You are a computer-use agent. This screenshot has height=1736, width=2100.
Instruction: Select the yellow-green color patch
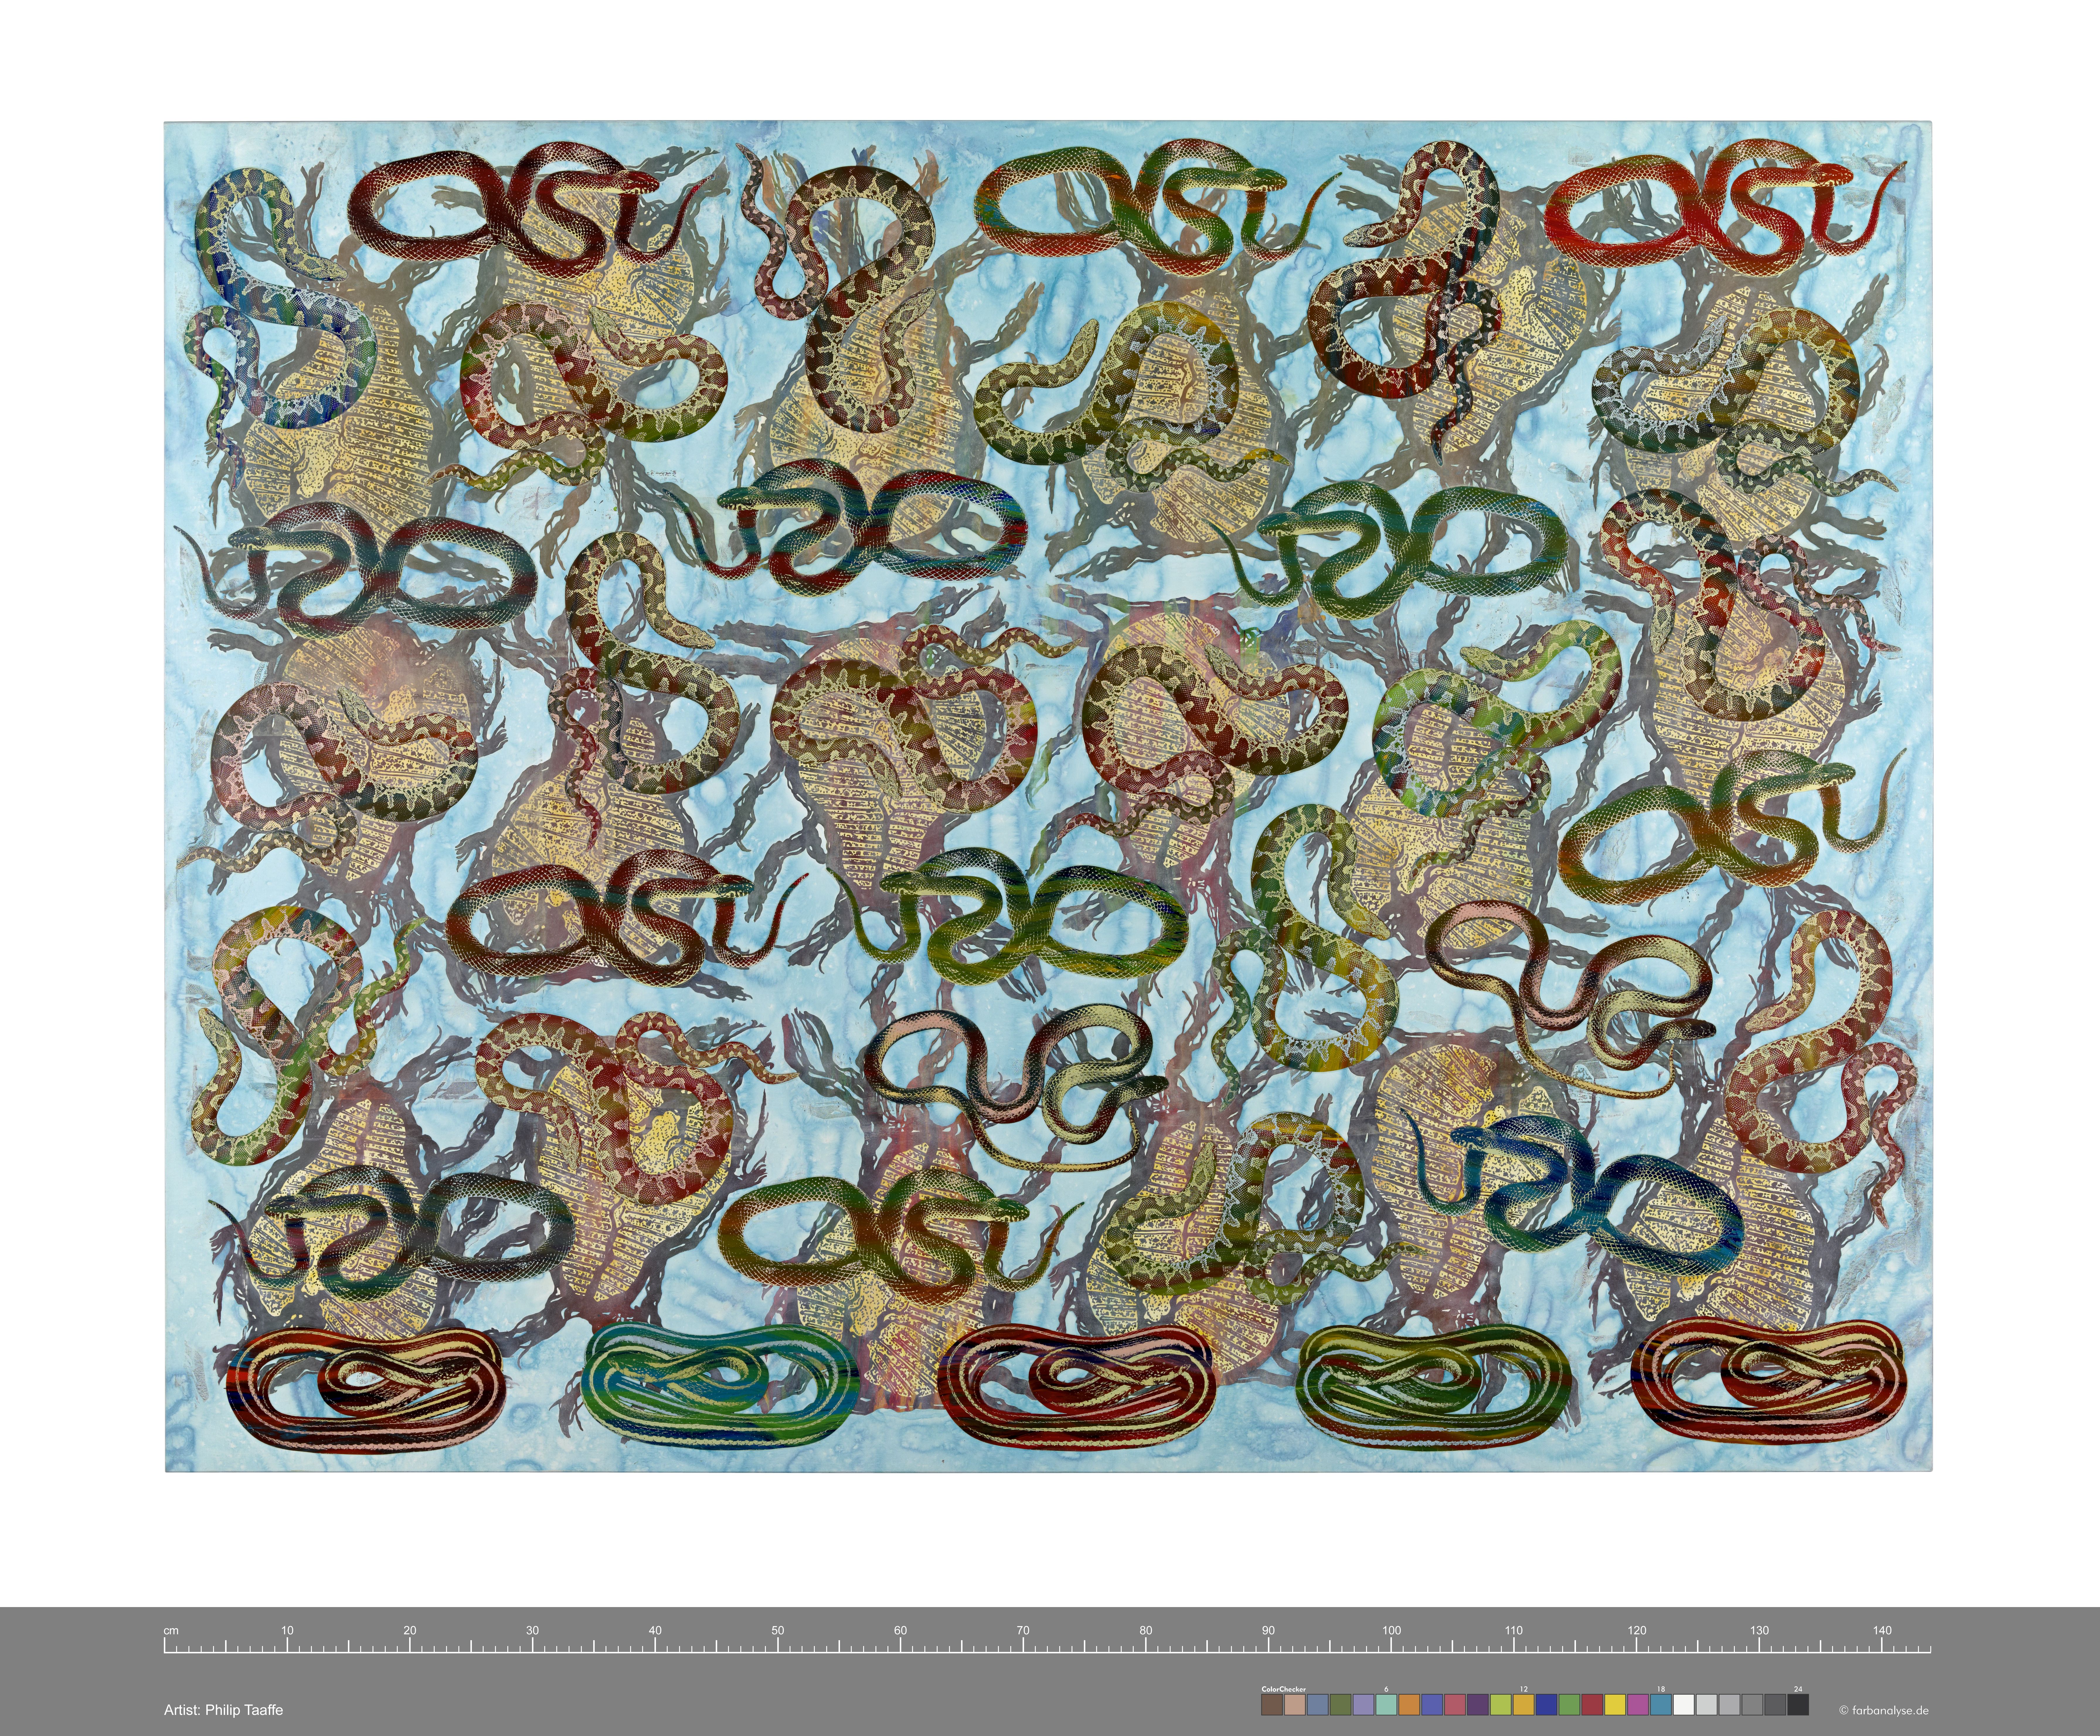[x=1501, y=1705]
